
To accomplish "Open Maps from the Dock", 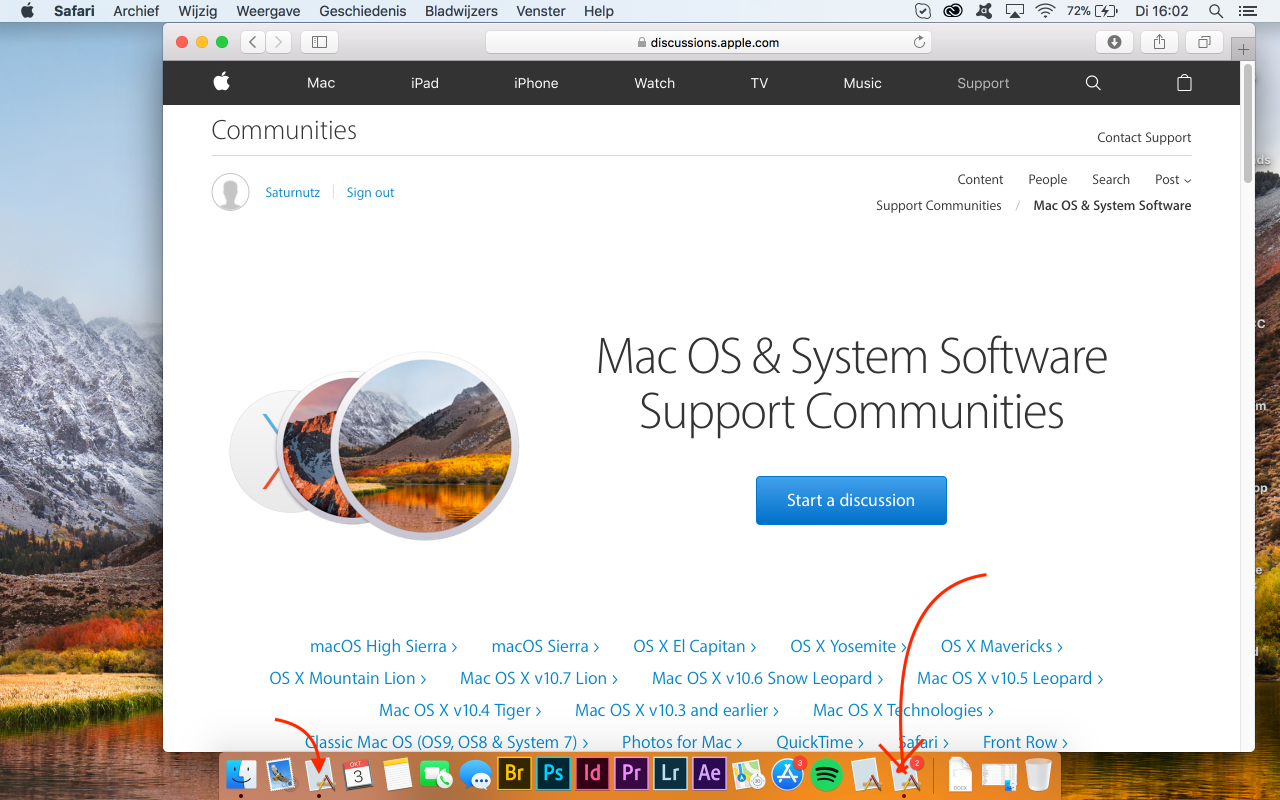I will pyautogui.click(x=748, y=773).
